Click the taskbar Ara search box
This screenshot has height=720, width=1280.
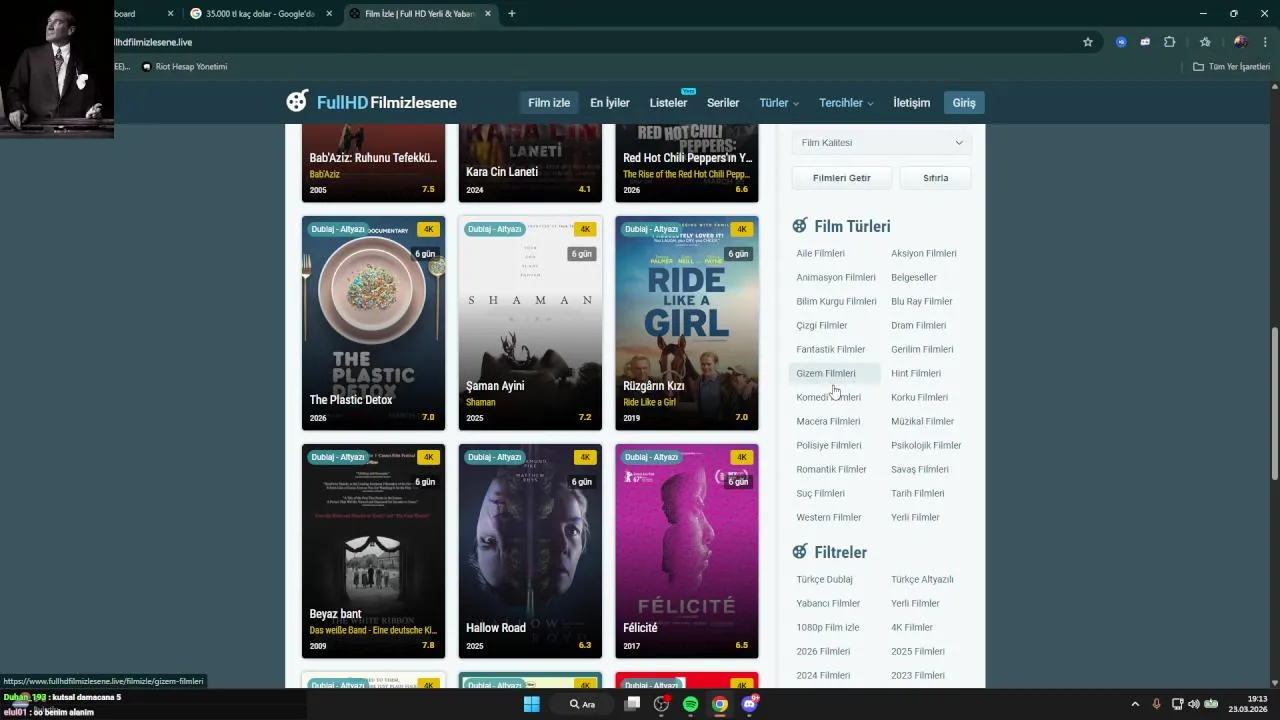tap(583, 704)
